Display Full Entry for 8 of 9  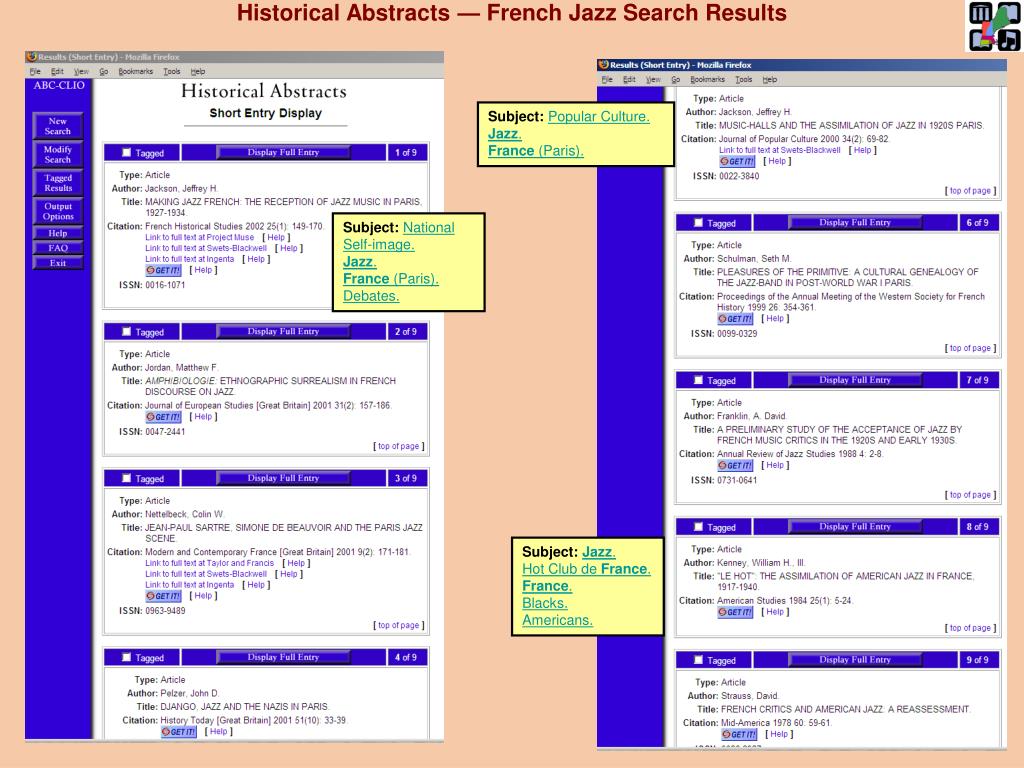point(855,527)
